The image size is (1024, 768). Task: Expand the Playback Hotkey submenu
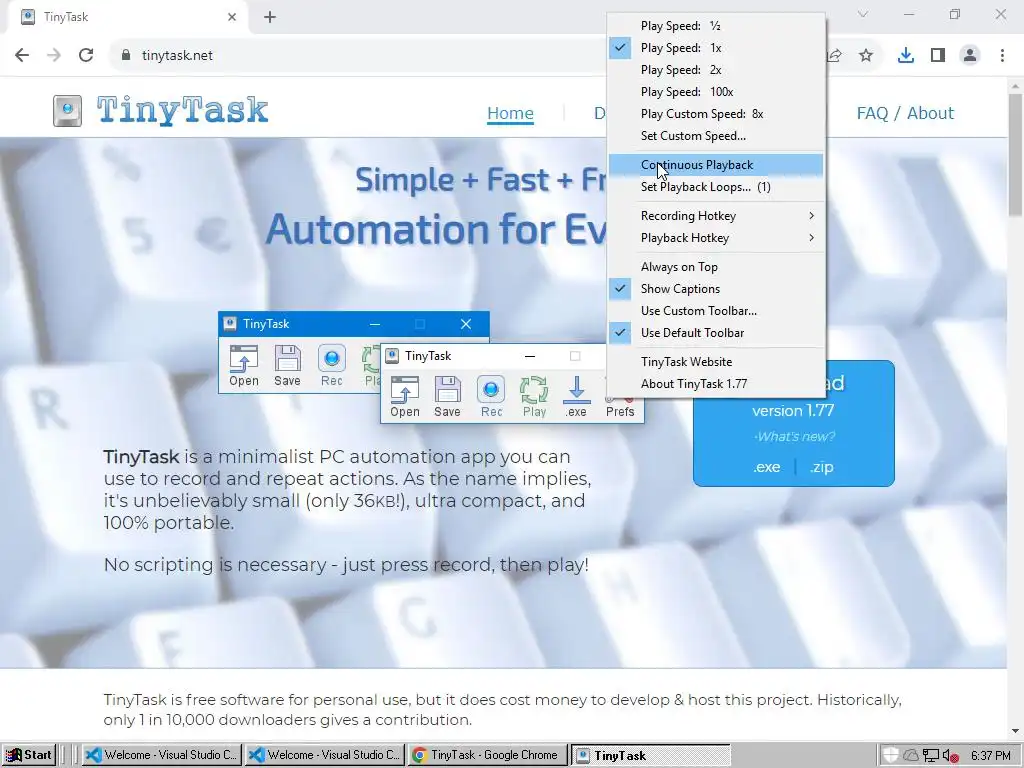(716, 238)
